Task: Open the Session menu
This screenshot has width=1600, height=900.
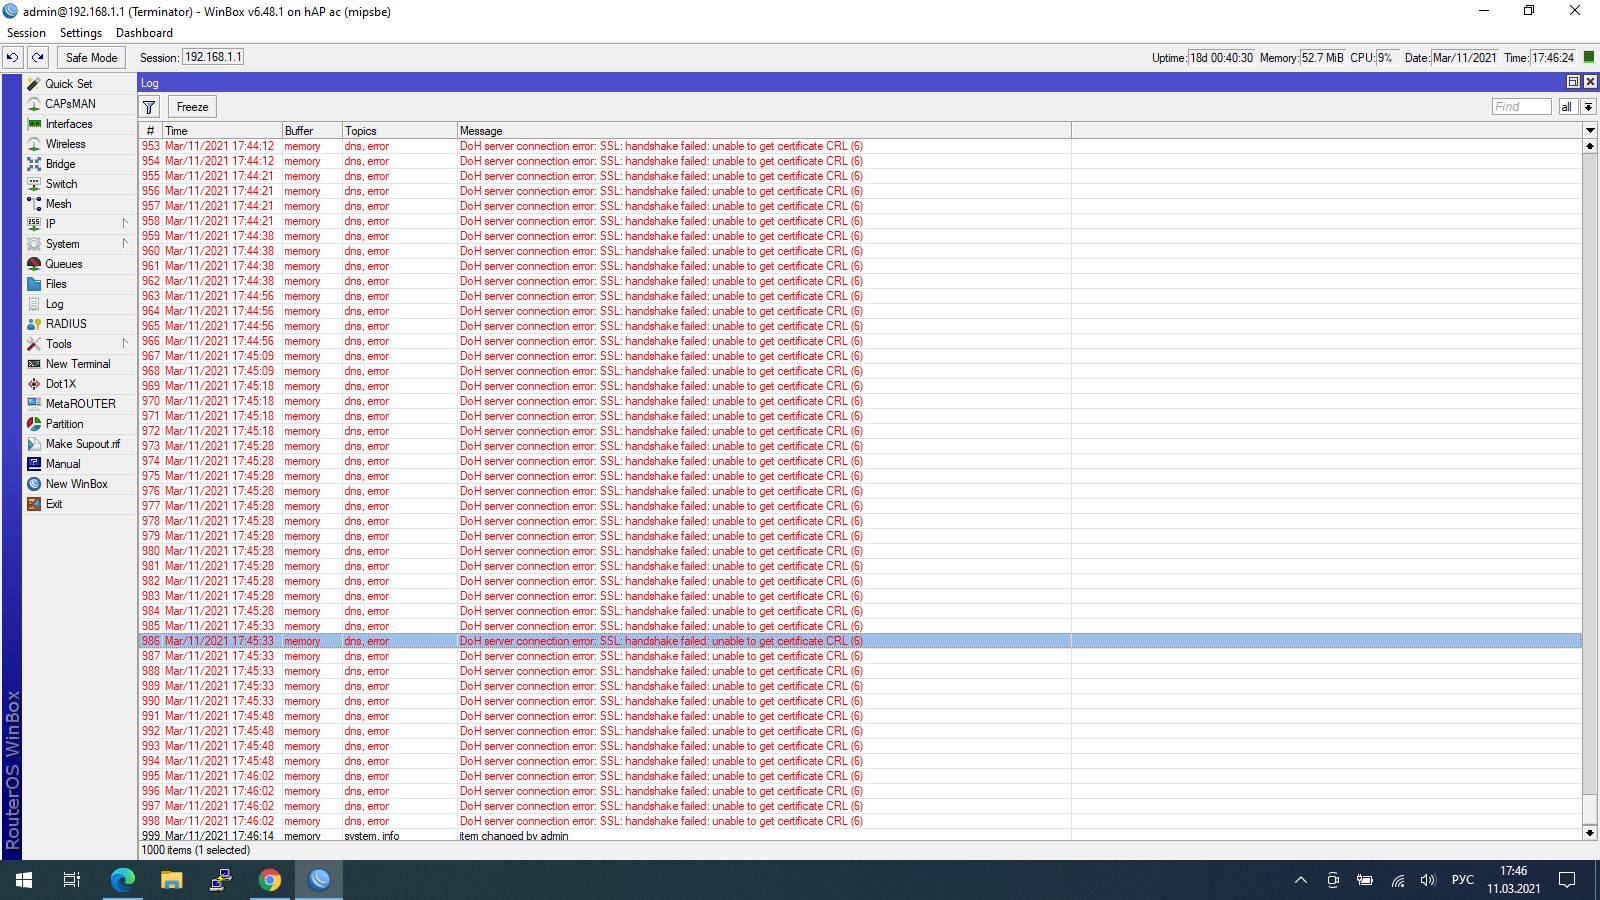Action: pyautogui.click(x=26, y=33)
